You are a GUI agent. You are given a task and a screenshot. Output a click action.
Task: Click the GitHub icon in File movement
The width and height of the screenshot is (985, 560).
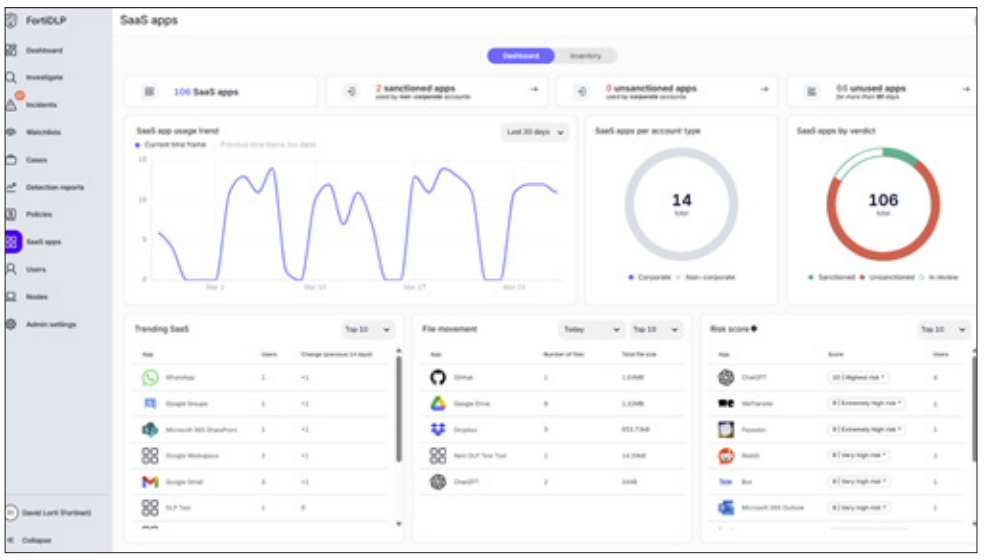tap(437, 377)
